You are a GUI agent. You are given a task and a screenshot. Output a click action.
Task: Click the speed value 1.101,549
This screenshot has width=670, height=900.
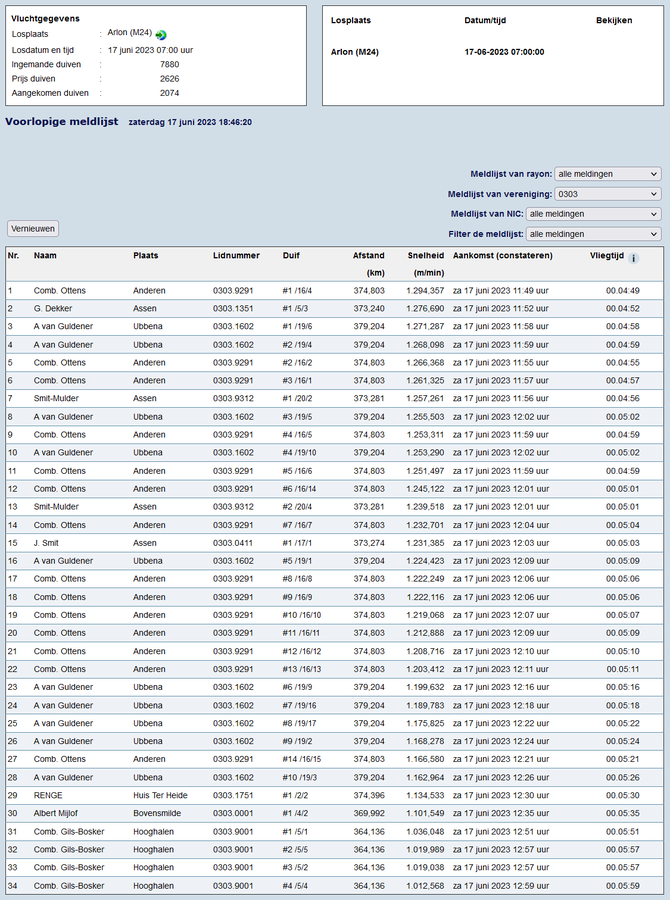click(x=425, y=813)
